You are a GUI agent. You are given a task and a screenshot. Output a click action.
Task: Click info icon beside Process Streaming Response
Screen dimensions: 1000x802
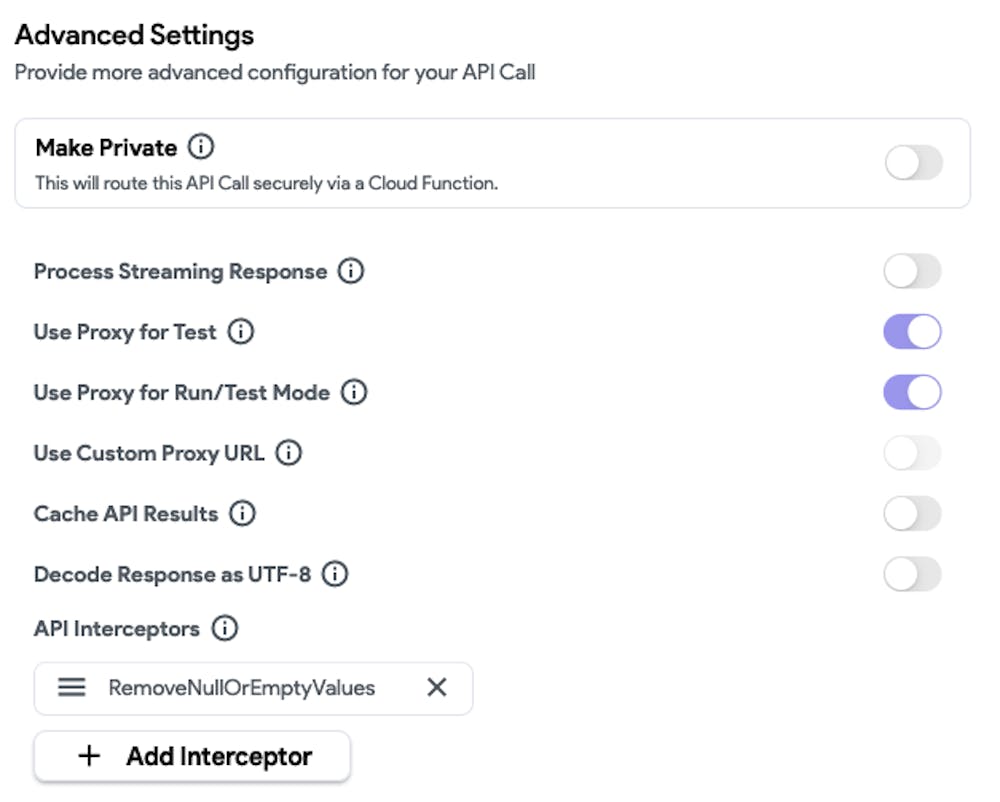coord(350,271)
